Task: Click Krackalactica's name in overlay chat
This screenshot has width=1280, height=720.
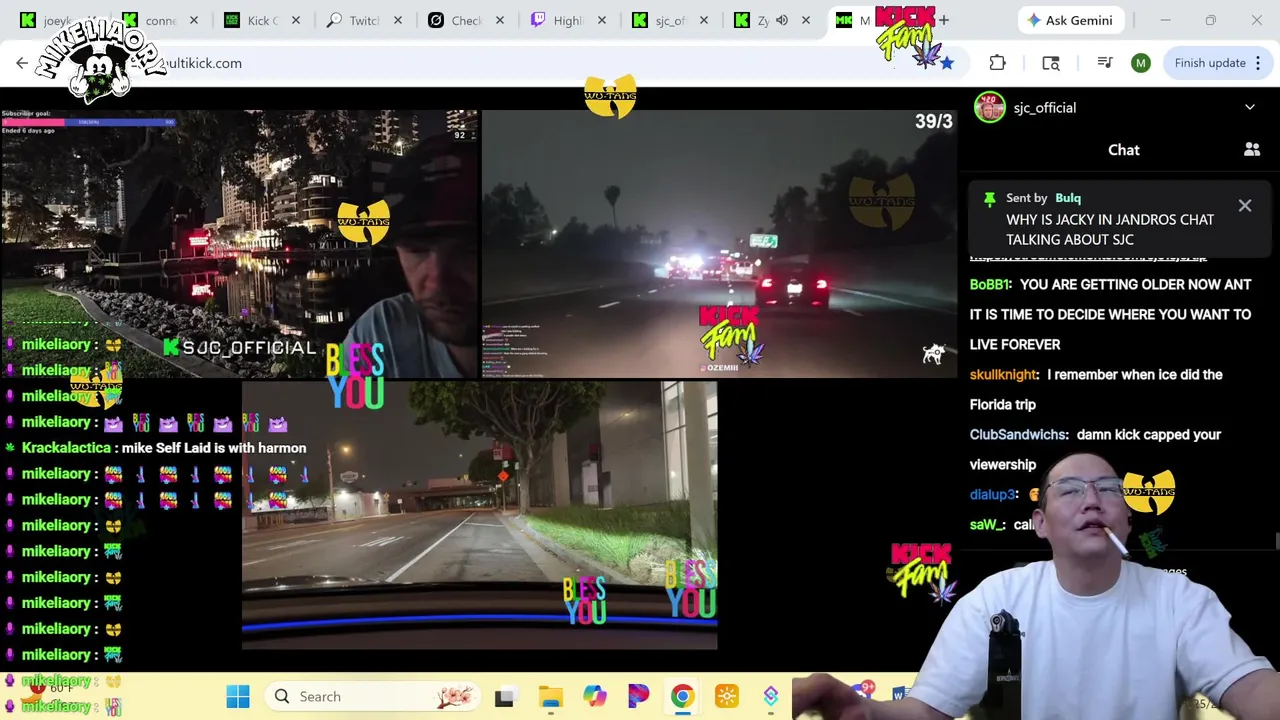Action: 67,448
